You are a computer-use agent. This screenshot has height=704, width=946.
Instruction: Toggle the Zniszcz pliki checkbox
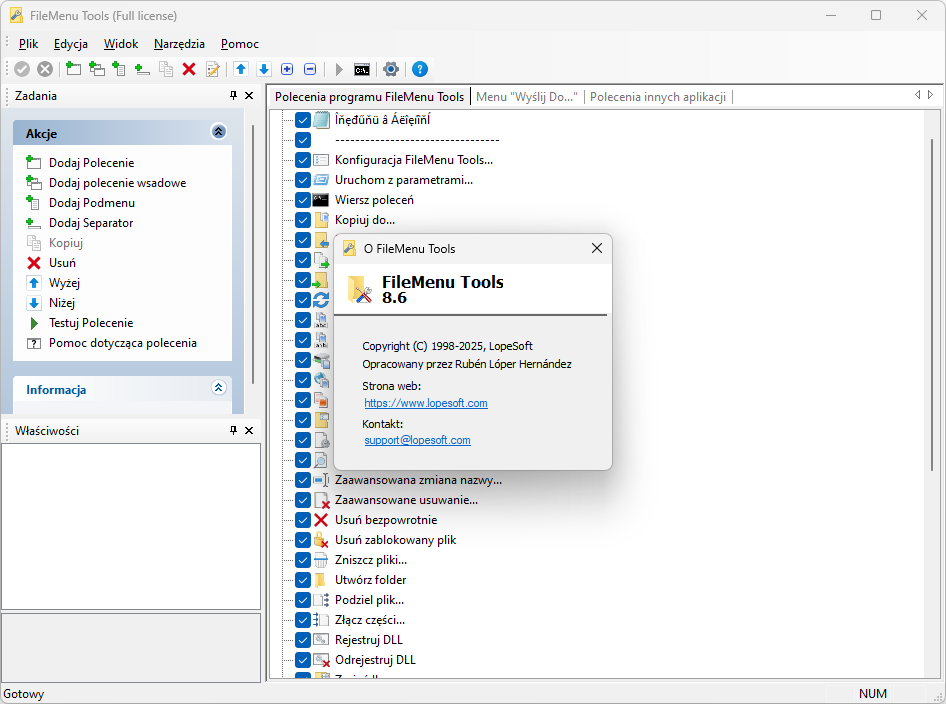pos(303,560)
